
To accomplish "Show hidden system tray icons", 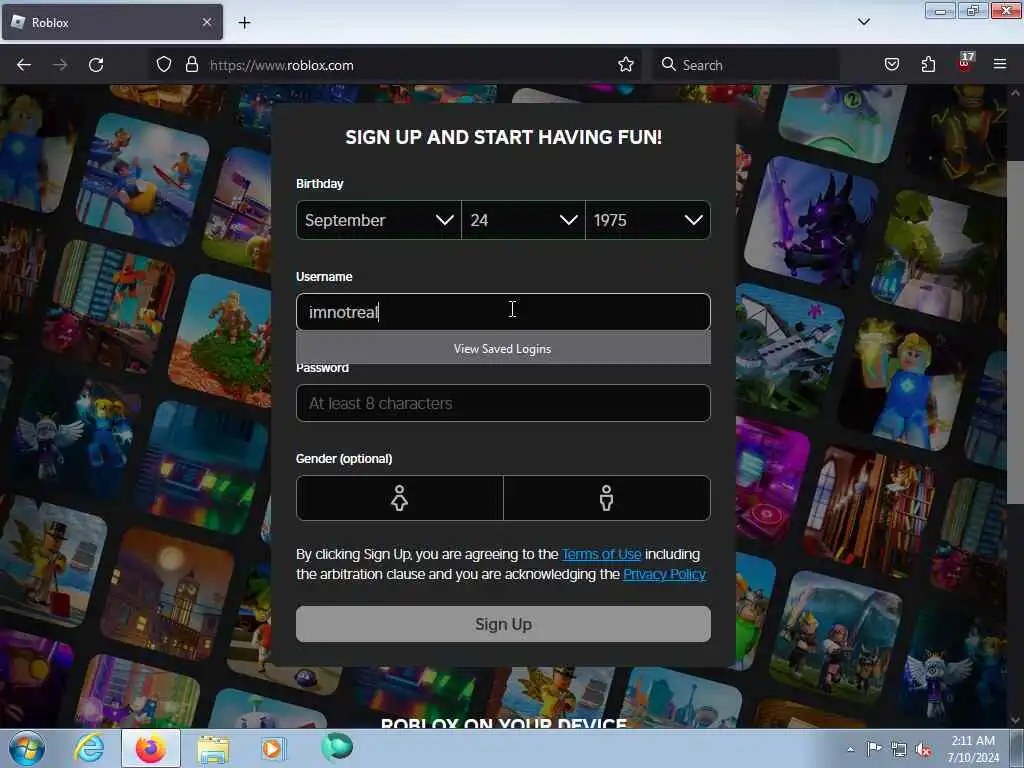I will 850,750.
